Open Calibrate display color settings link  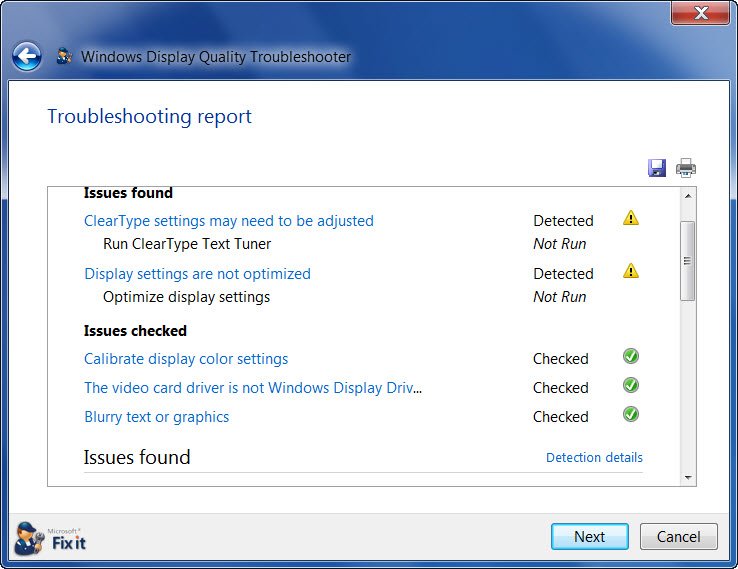point(186,359)
